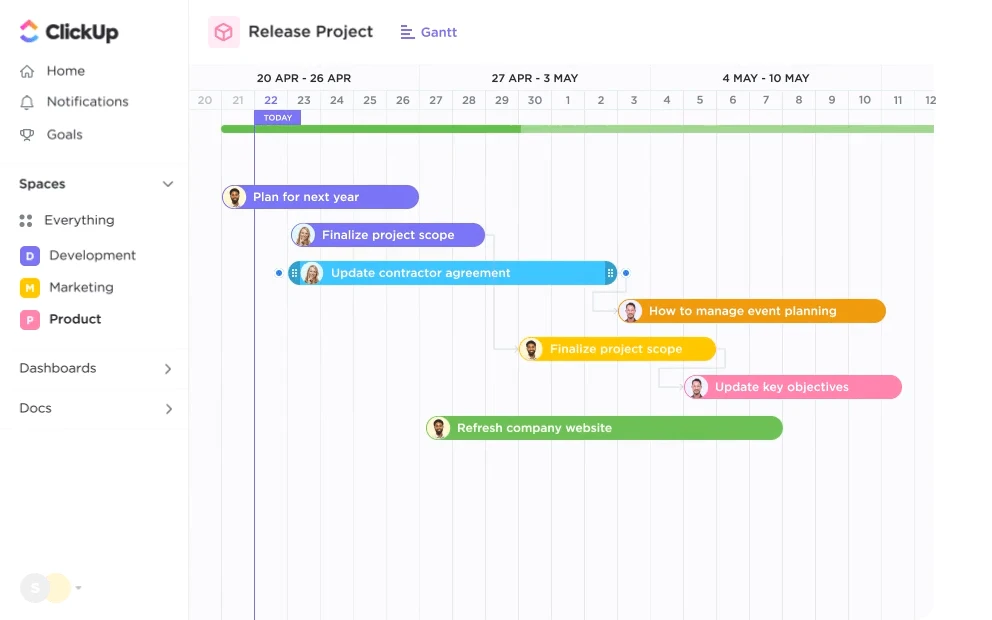Screen dimensions: 992x620
Task: Click the TODAY marker on the timeline
Action: point(277,117)
